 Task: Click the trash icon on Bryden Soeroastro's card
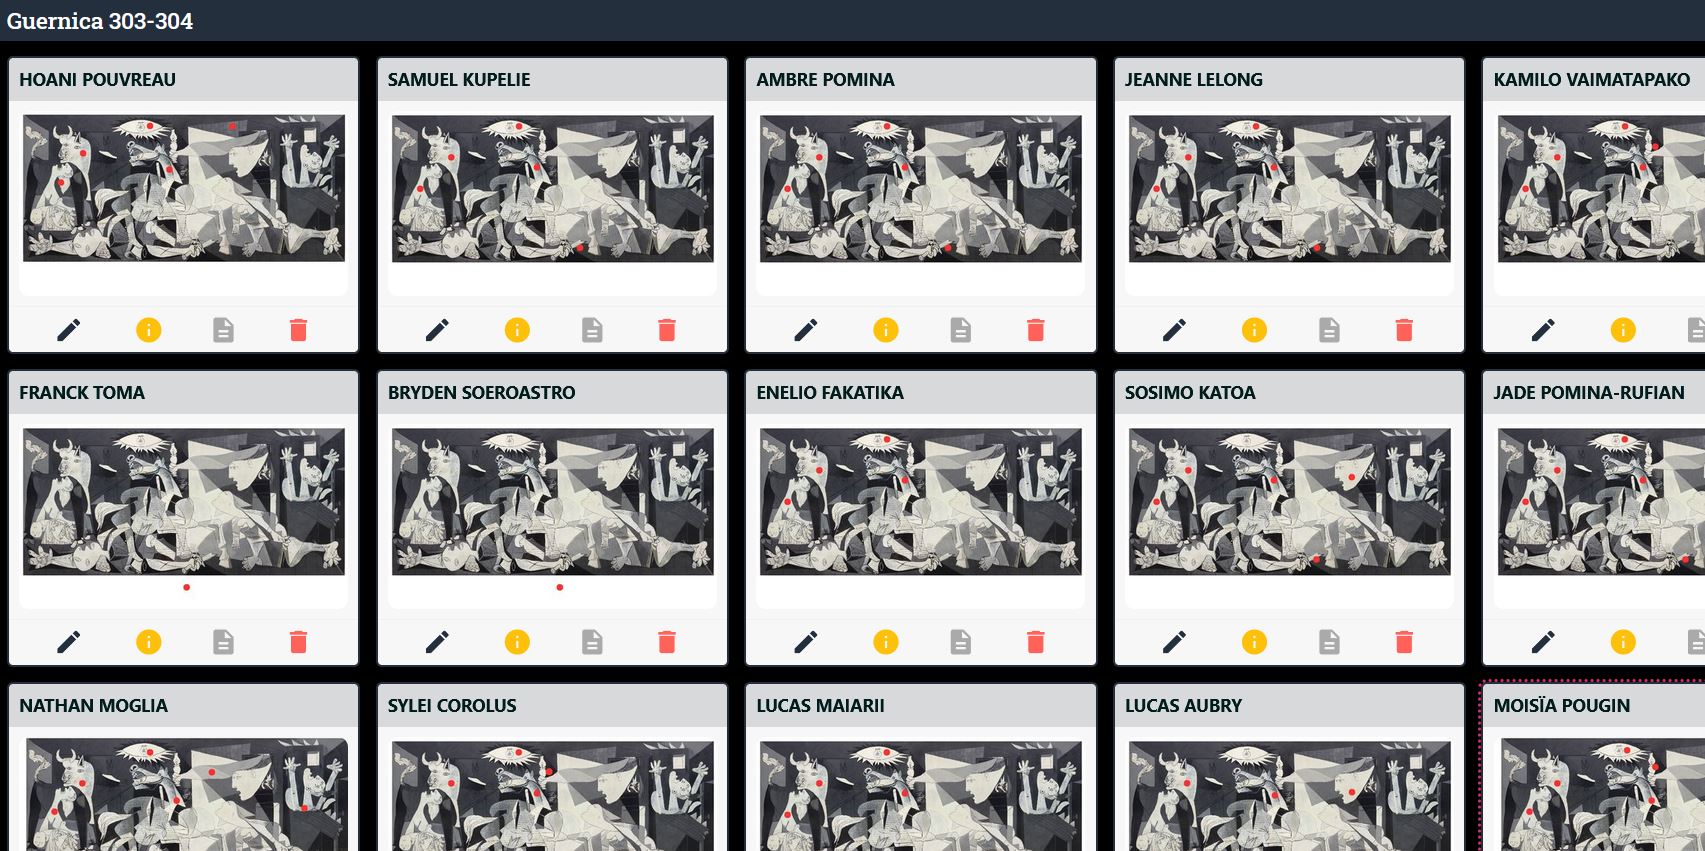pos(667,642)
